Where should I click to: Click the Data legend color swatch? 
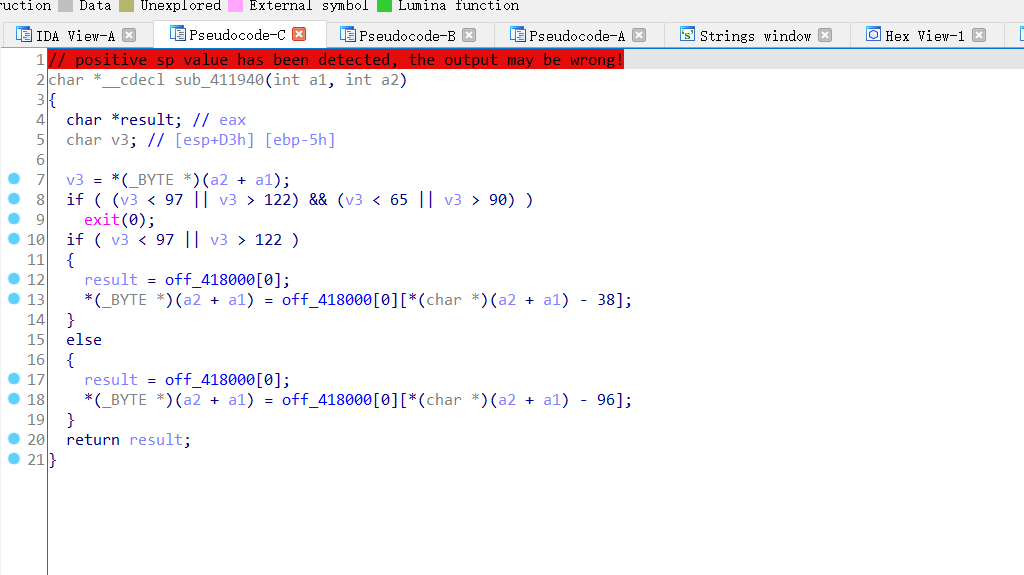tap(65, 6)
